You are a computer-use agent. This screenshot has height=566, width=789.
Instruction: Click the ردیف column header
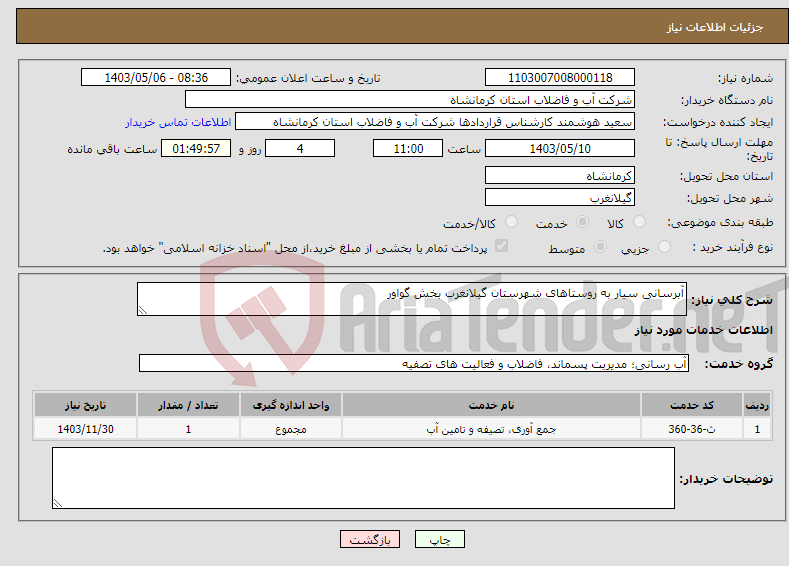coord(757,405)
